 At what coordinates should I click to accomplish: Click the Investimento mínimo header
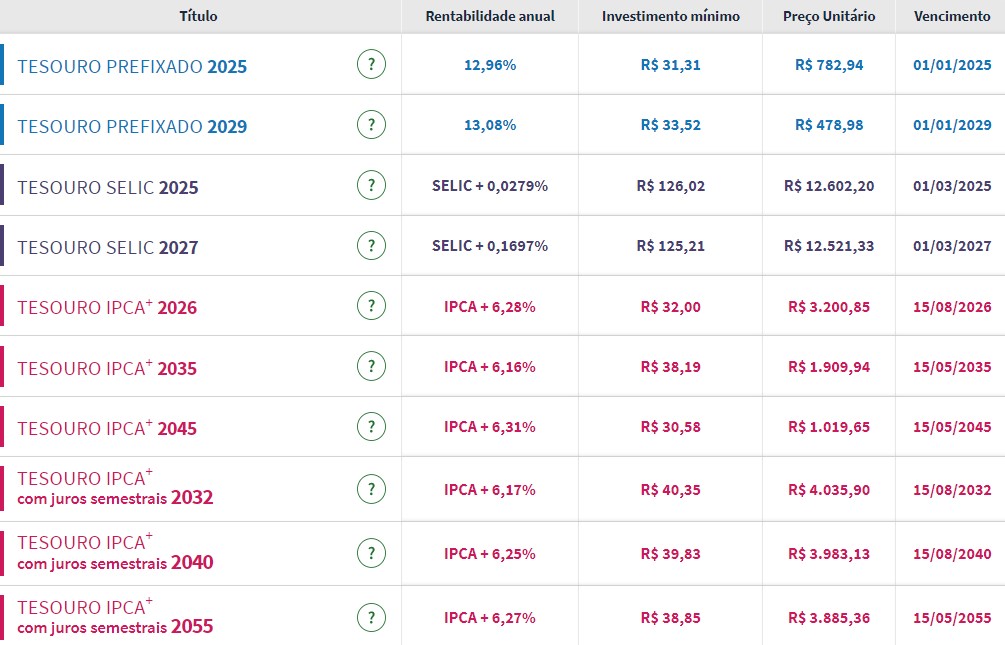(x=671, y=16)
